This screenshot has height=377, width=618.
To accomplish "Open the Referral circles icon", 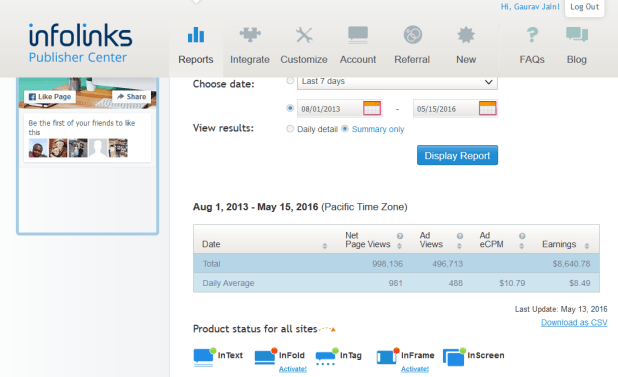I will tap(413, 35).
